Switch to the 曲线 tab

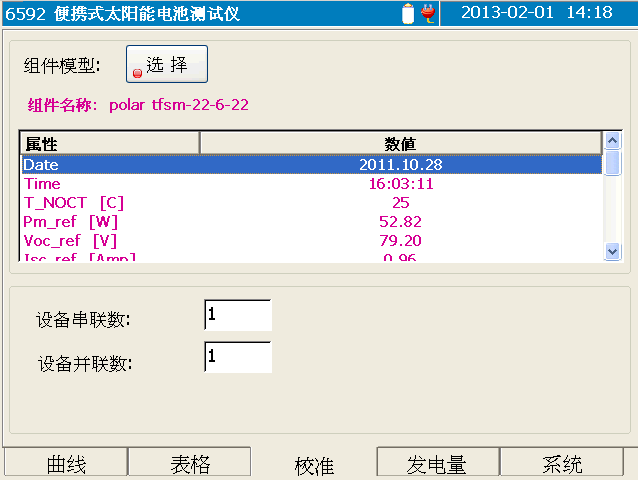(x=66, y=464)
